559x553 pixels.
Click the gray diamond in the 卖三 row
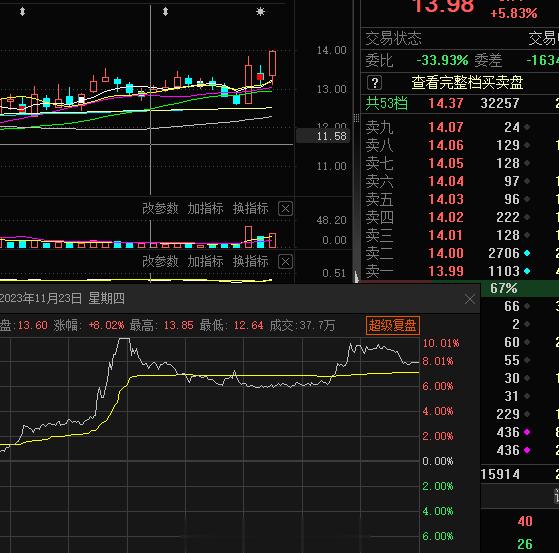pyautogui.click(x=527, y=235)
